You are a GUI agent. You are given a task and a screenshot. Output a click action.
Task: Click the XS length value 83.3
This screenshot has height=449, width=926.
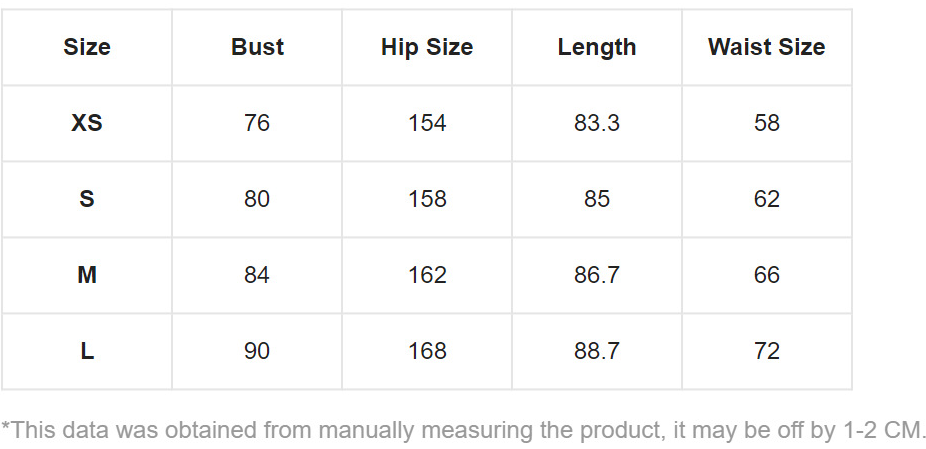[x=597, y=123]
